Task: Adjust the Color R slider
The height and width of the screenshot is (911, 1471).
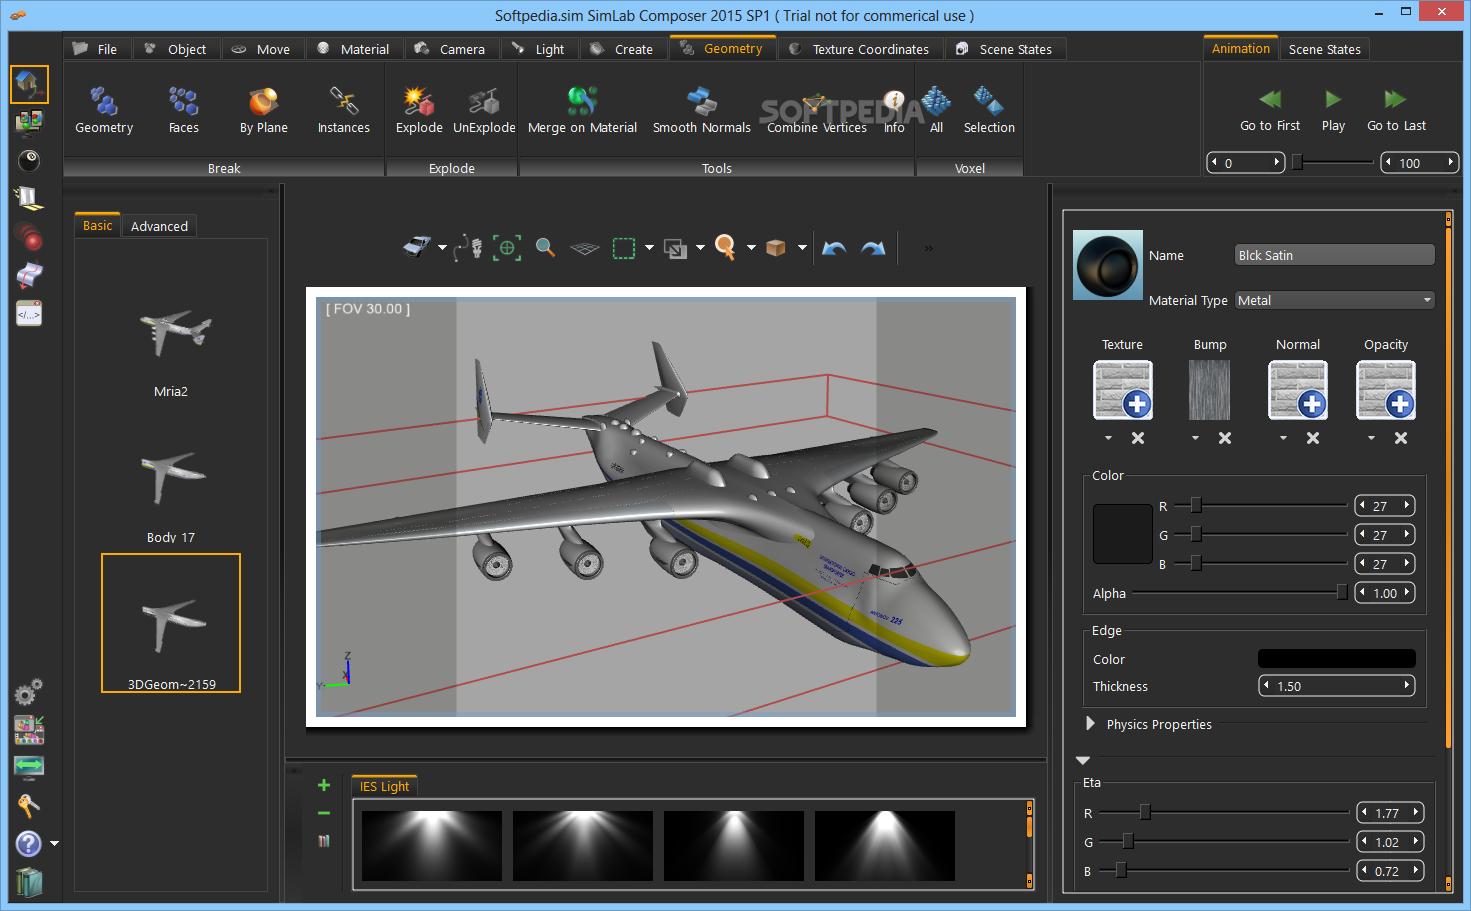Action: pos(1261,505)
